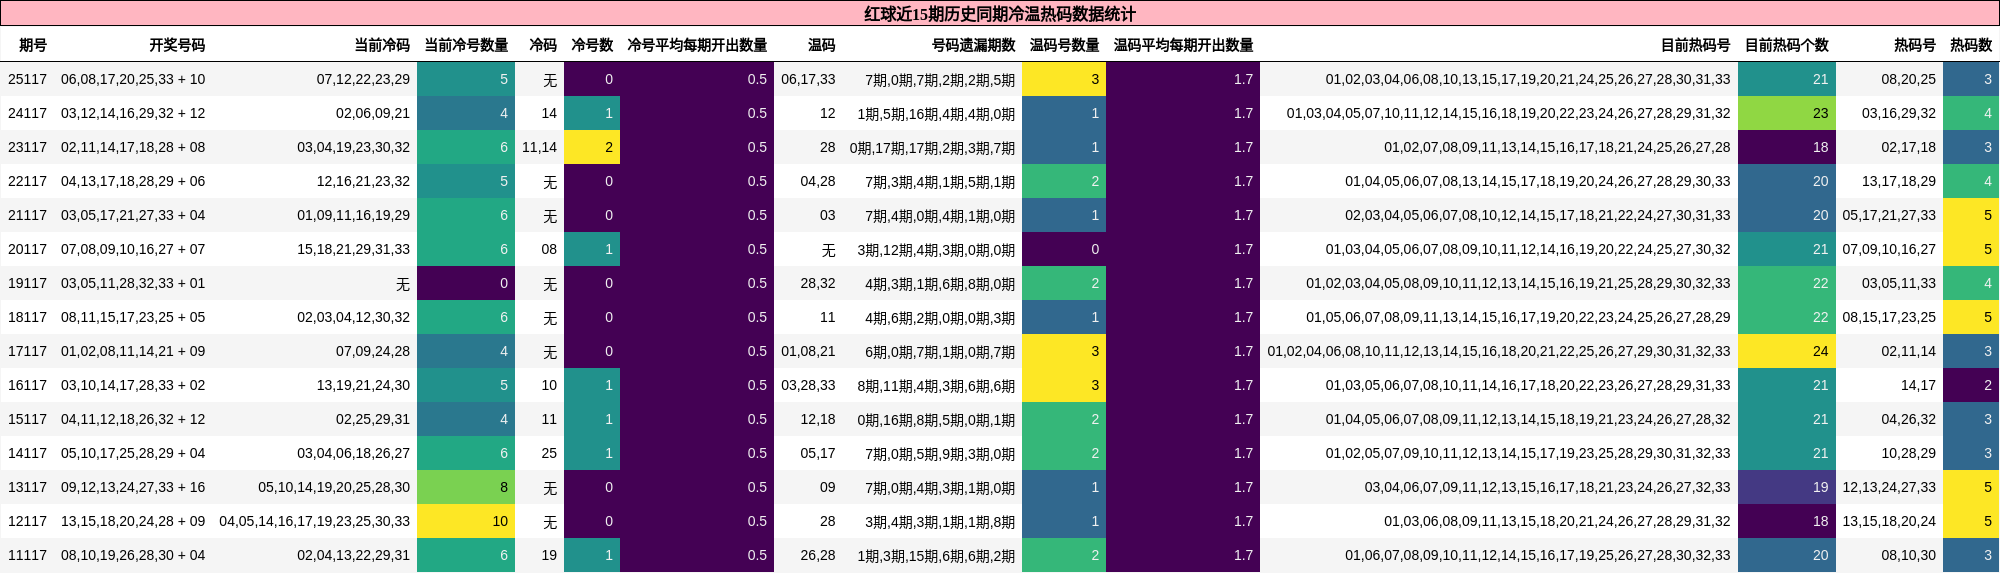Click cold codes cell 02,06,09,21

click(x=373, y=113)
